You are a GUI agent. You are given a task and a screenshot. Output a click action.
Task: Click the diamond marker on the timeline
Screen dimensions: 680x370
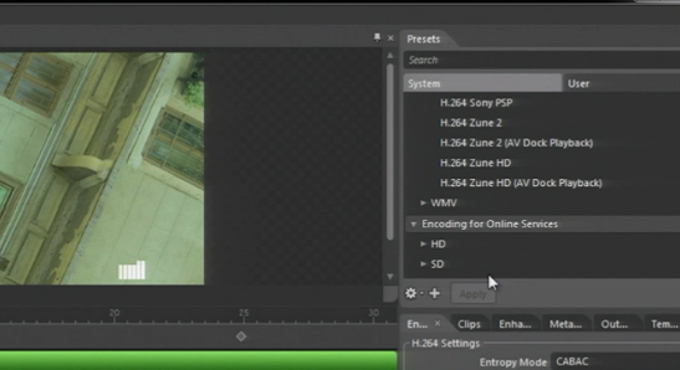pos(241,336)
